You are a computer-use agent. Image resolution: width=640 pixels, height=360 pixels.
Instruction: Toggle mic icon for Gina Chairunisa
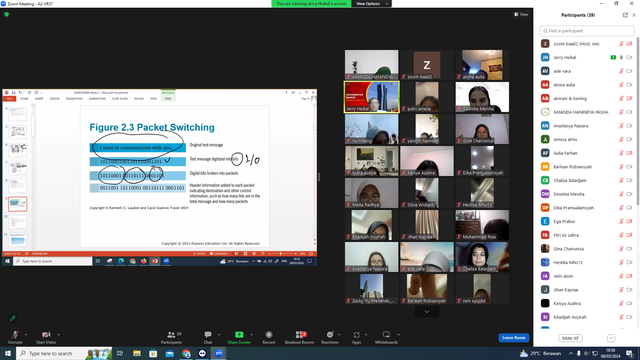click(x=621, y=249)
